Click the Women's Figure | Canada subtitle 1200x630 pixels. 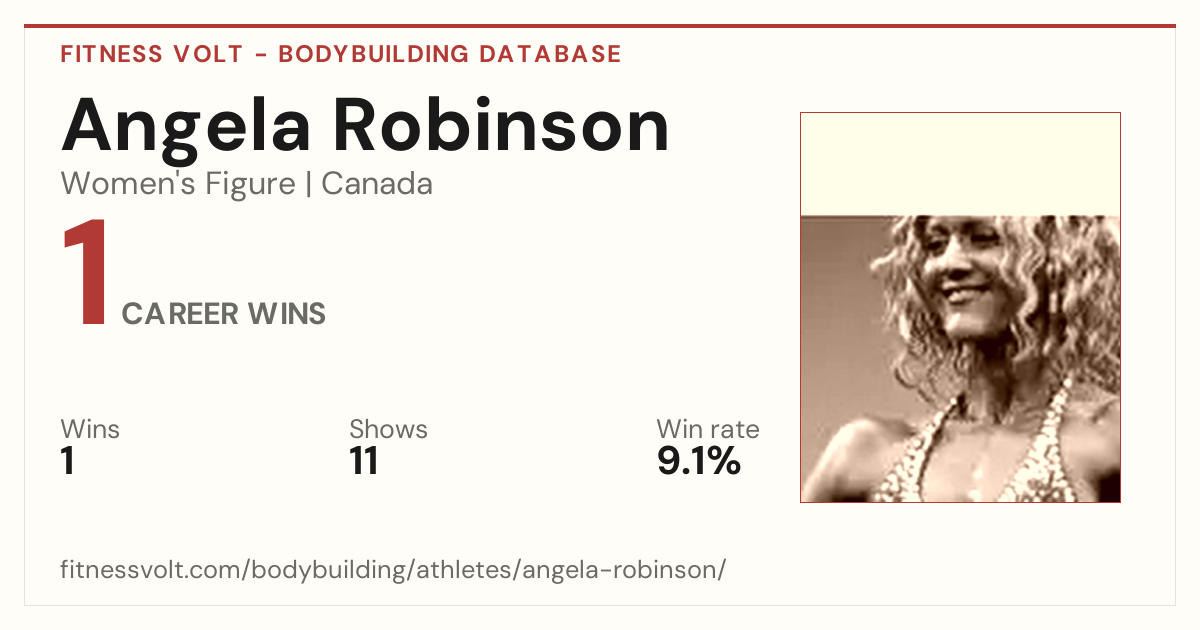pos(247,184)
